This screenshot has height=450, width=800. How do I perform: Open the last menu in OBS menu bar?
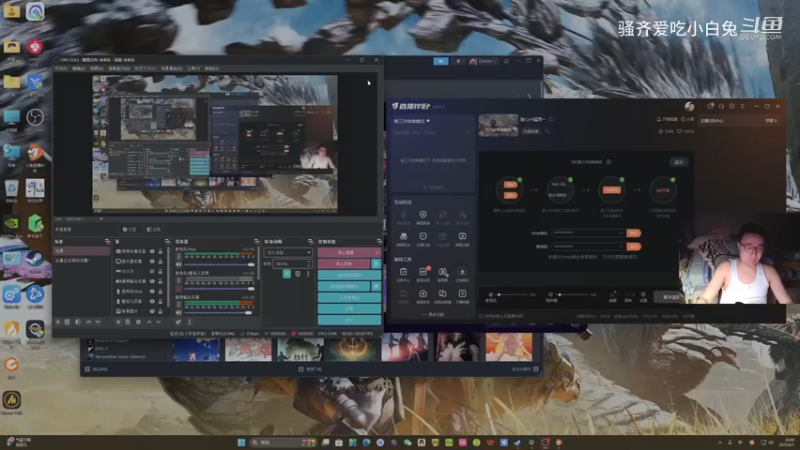[212, 68]
